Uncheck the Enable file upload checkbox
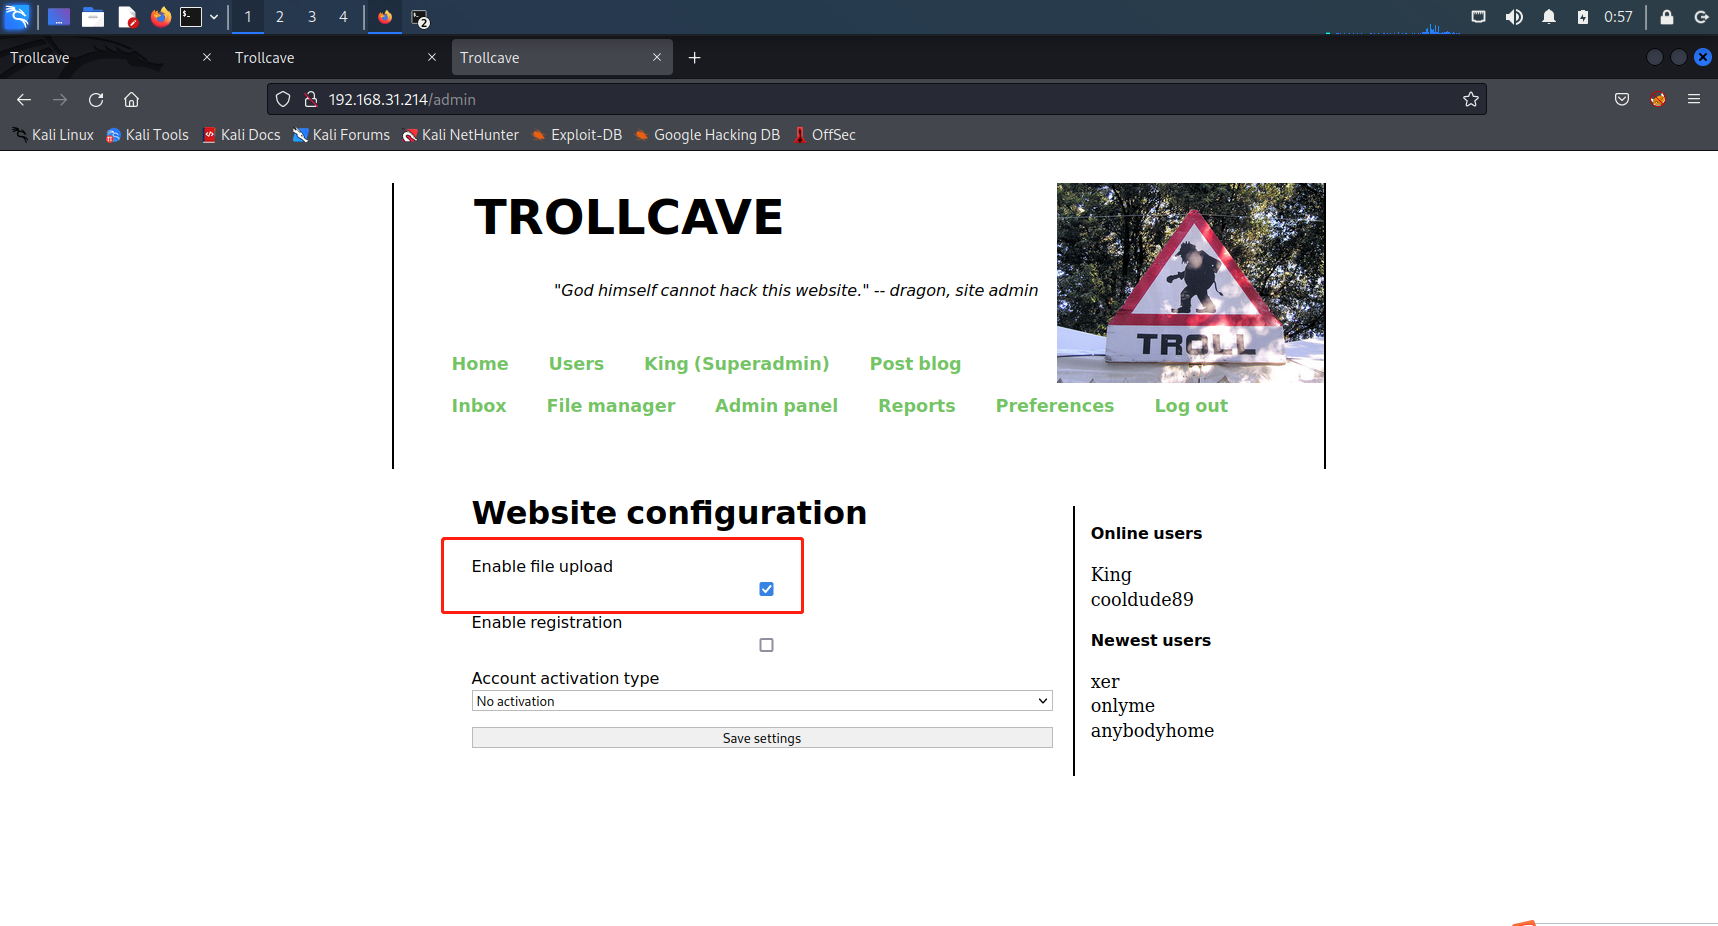Screen dimensions: 1718x926 click(766, 589)
